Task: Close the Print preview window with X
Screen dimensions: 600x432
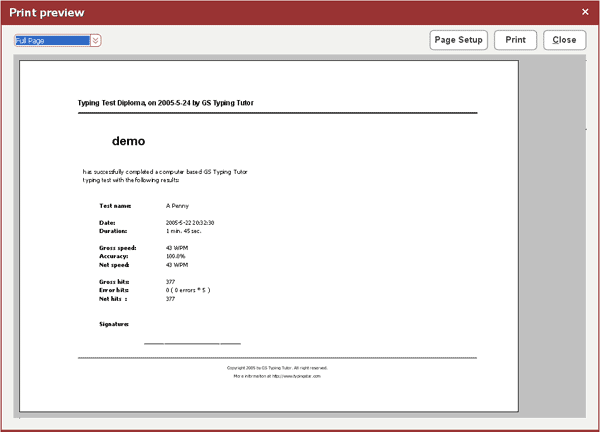Action: 585,12
